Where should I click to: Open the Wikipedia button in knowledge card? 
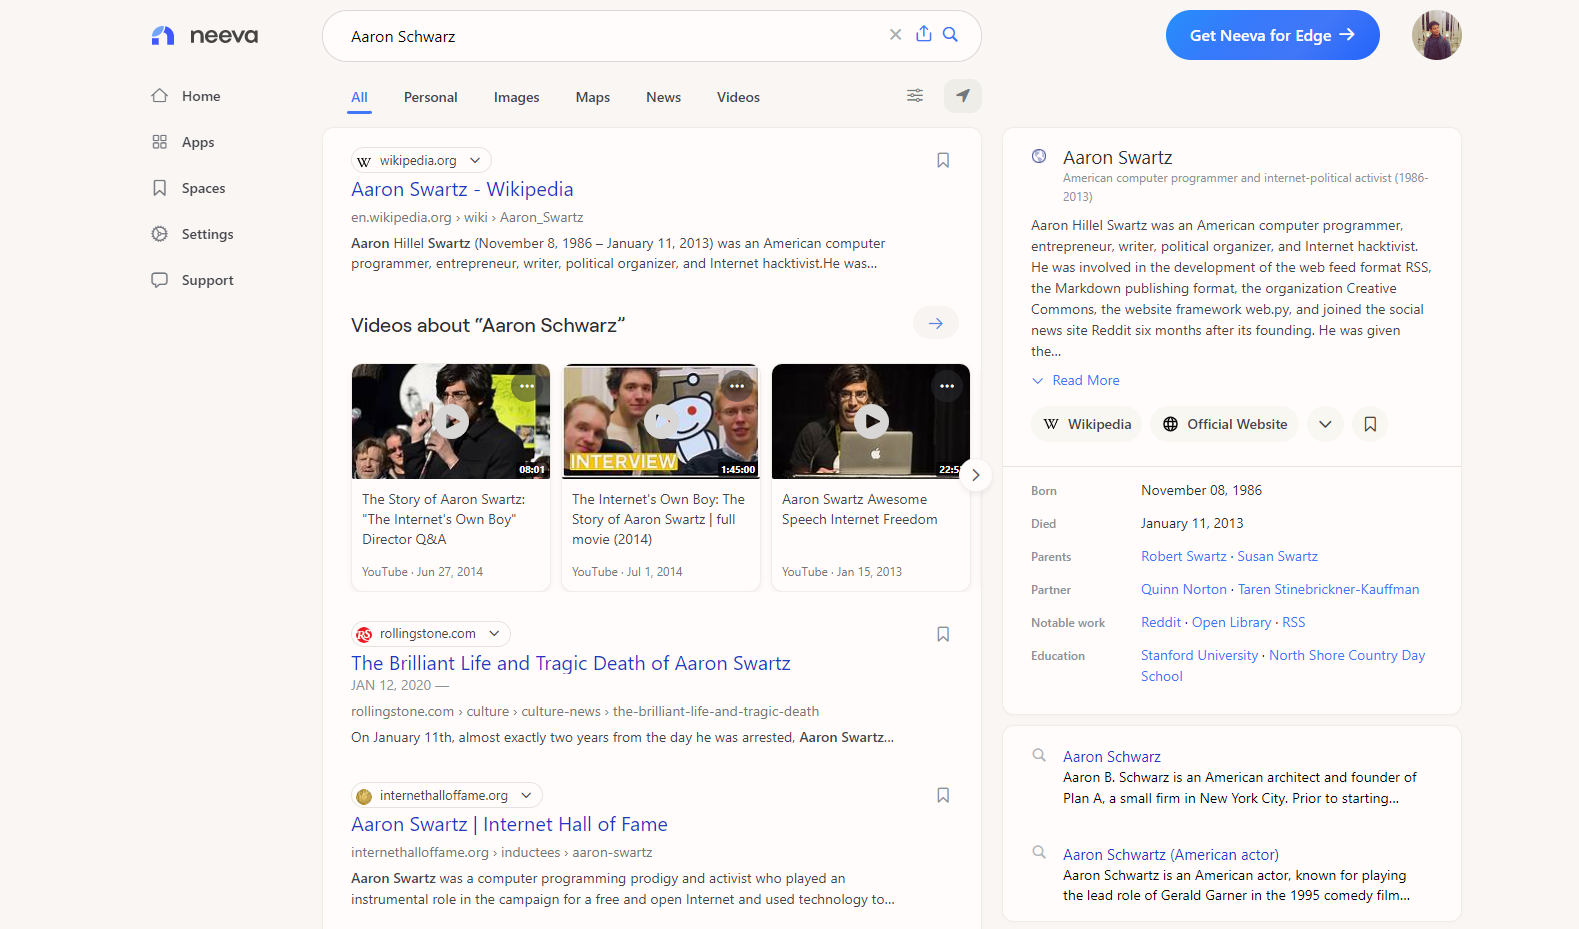(1087, 424)
